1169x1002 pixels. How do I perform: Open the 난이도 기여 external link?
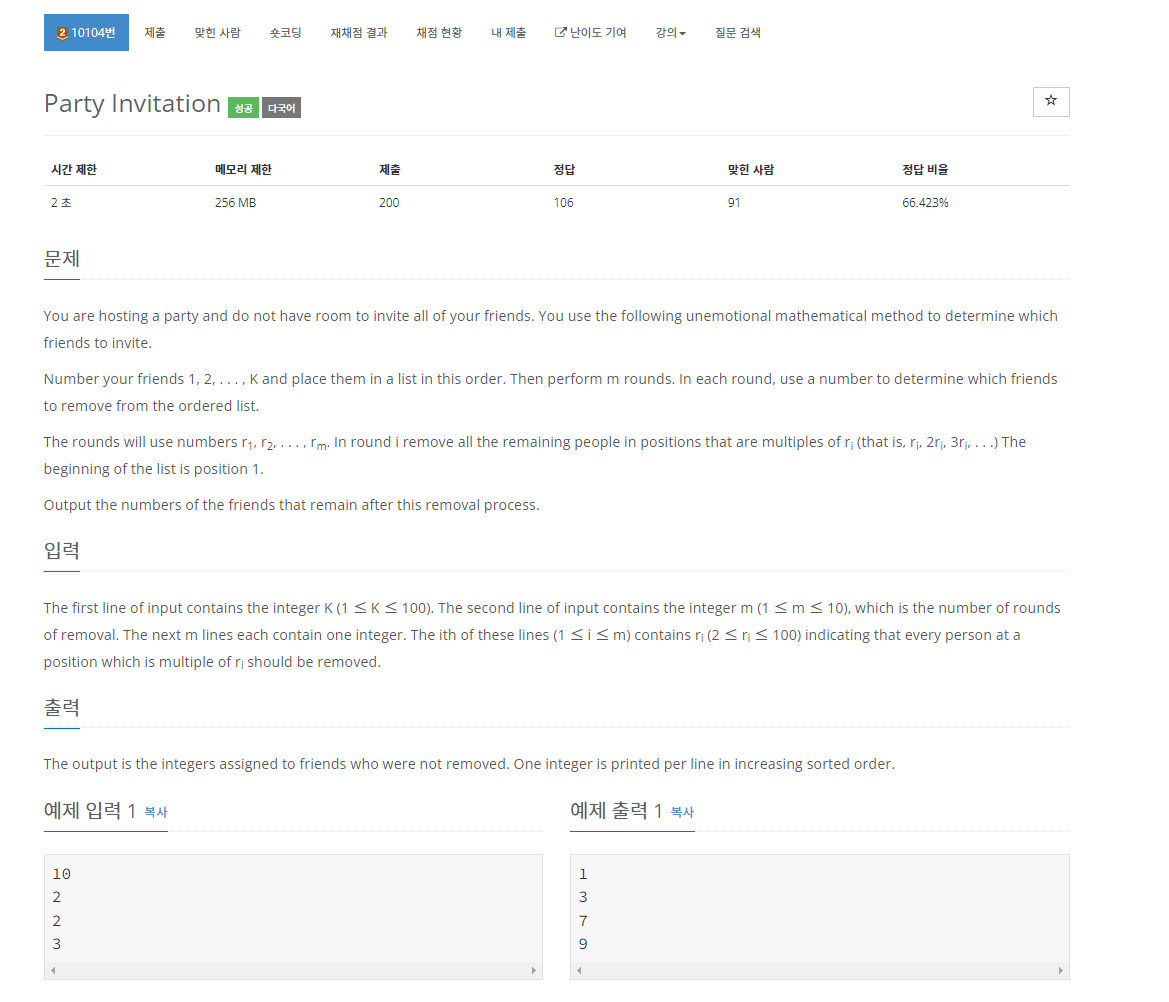(590, 33)
